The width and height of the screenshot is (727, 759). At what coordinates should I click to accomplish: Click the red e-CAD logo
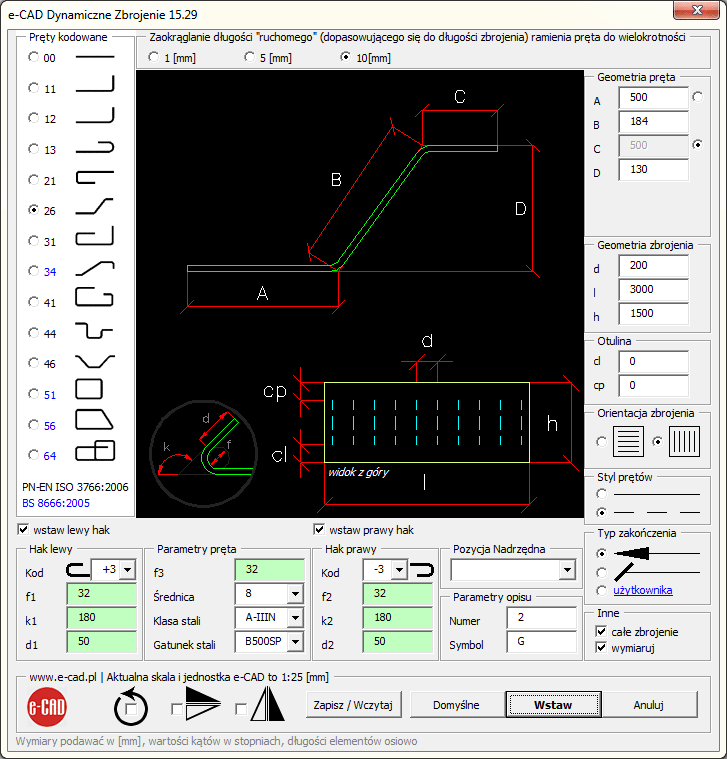(x=46, y=707)
